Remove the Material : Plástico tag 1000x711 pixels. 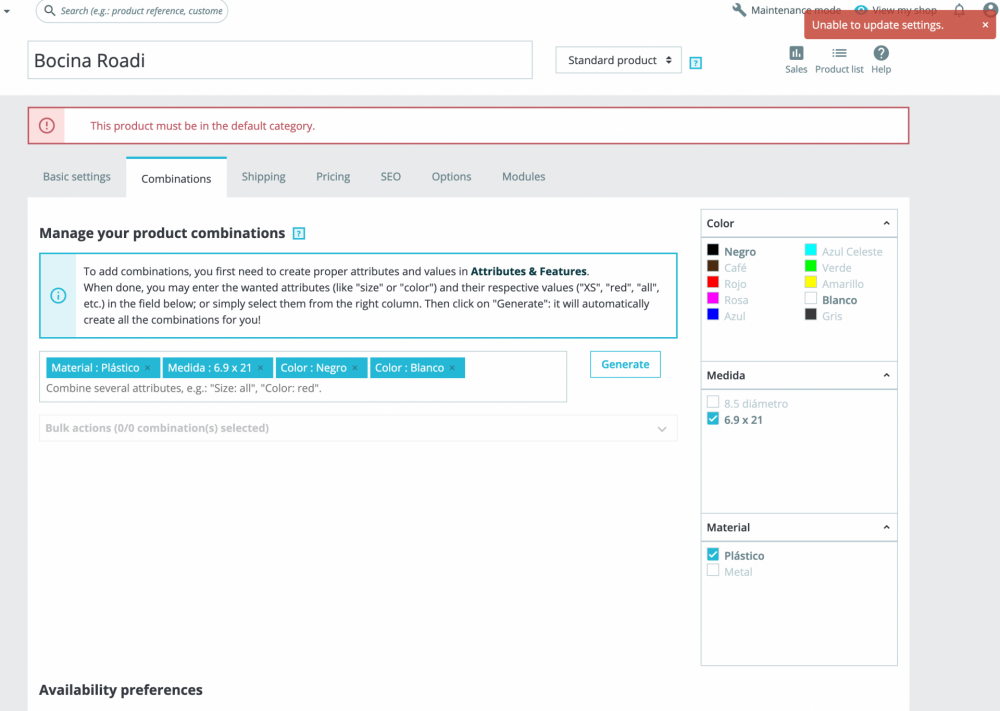tap(147, 368)
